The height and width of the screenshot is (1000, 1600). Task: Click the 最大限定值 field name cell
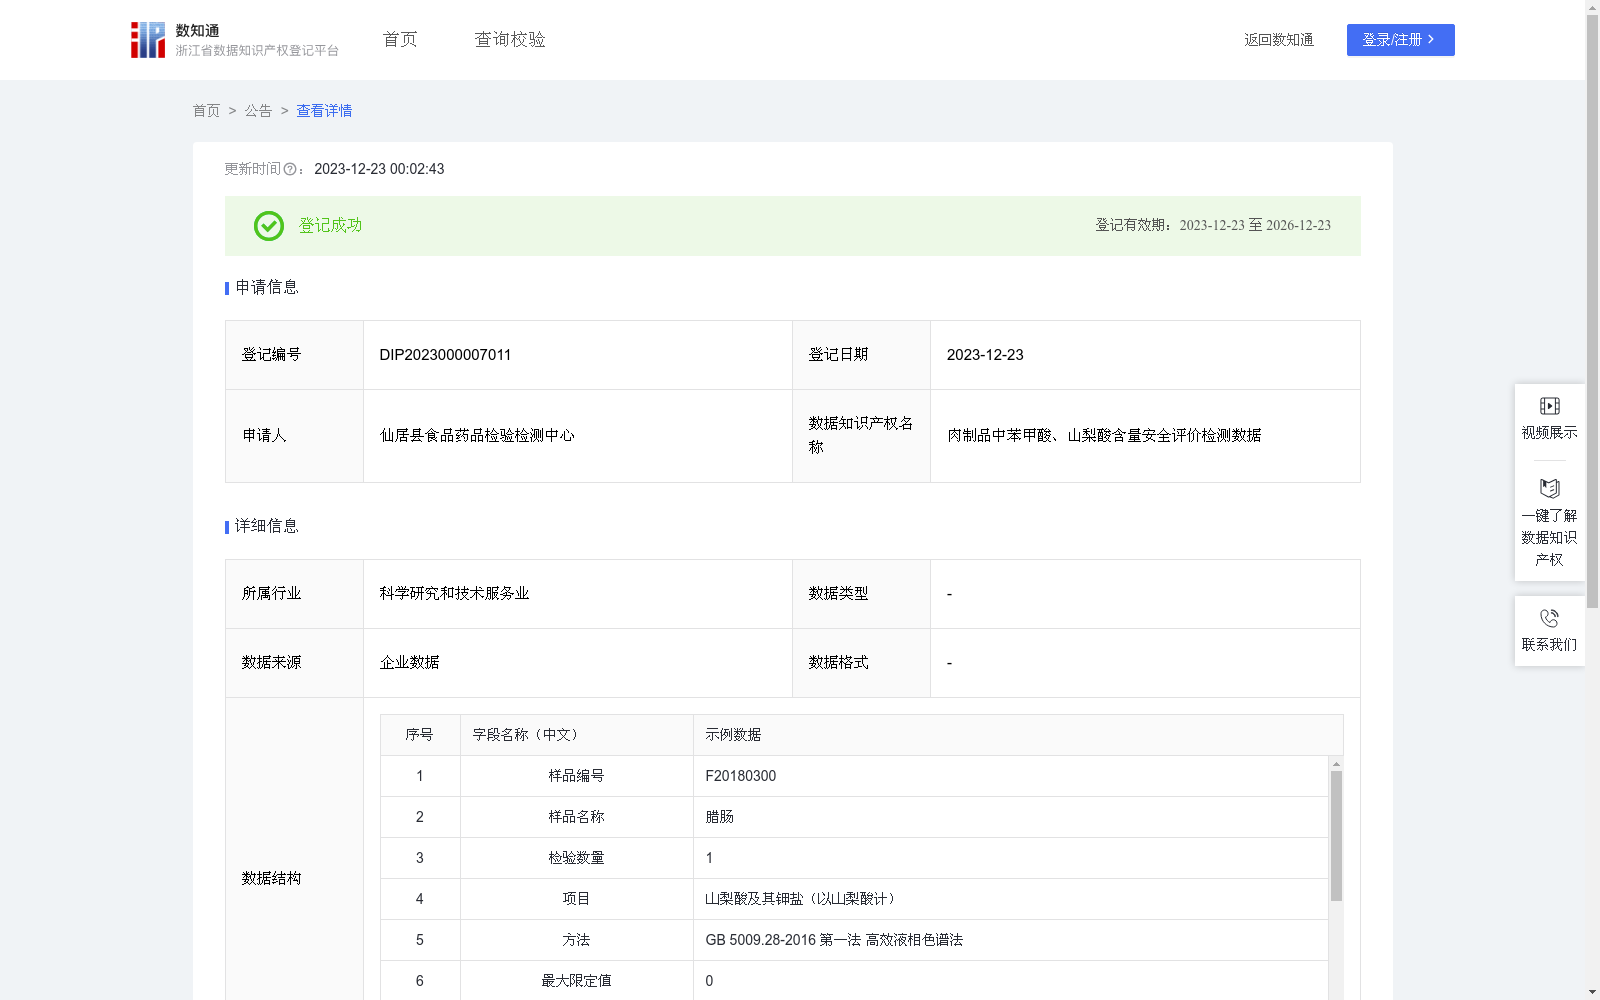[577, 981]
